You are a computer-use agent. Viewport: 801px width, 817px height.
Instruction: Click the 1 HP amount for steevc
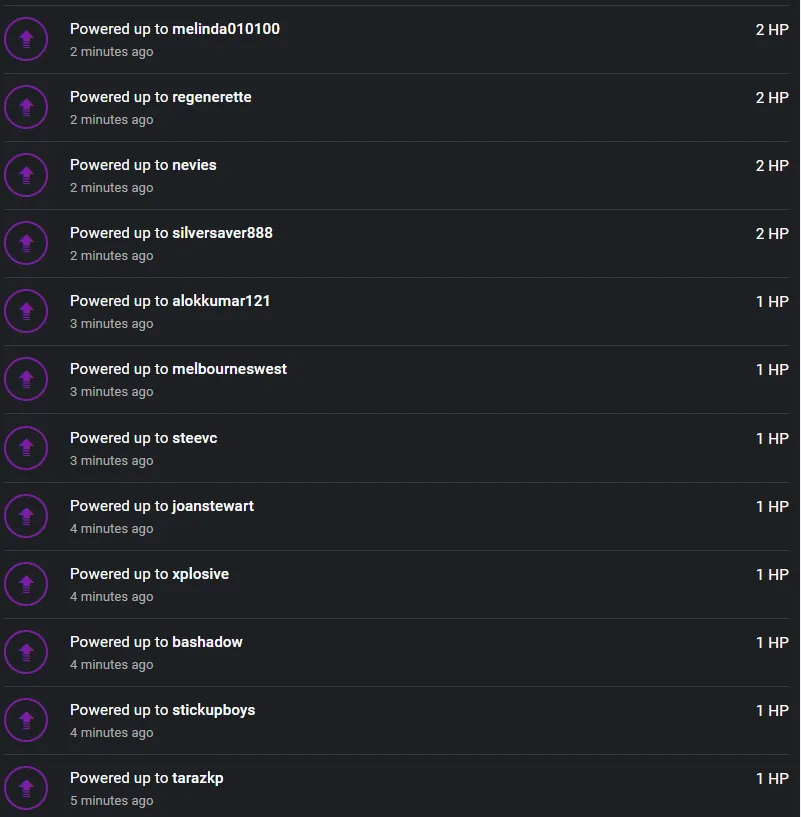pos(772,439)
